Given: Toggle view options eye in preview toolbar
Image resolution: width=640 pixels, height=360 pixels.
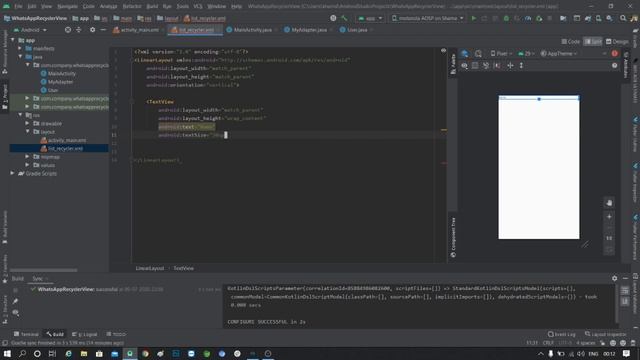Looking at the screenshot, I should point(464,66).
